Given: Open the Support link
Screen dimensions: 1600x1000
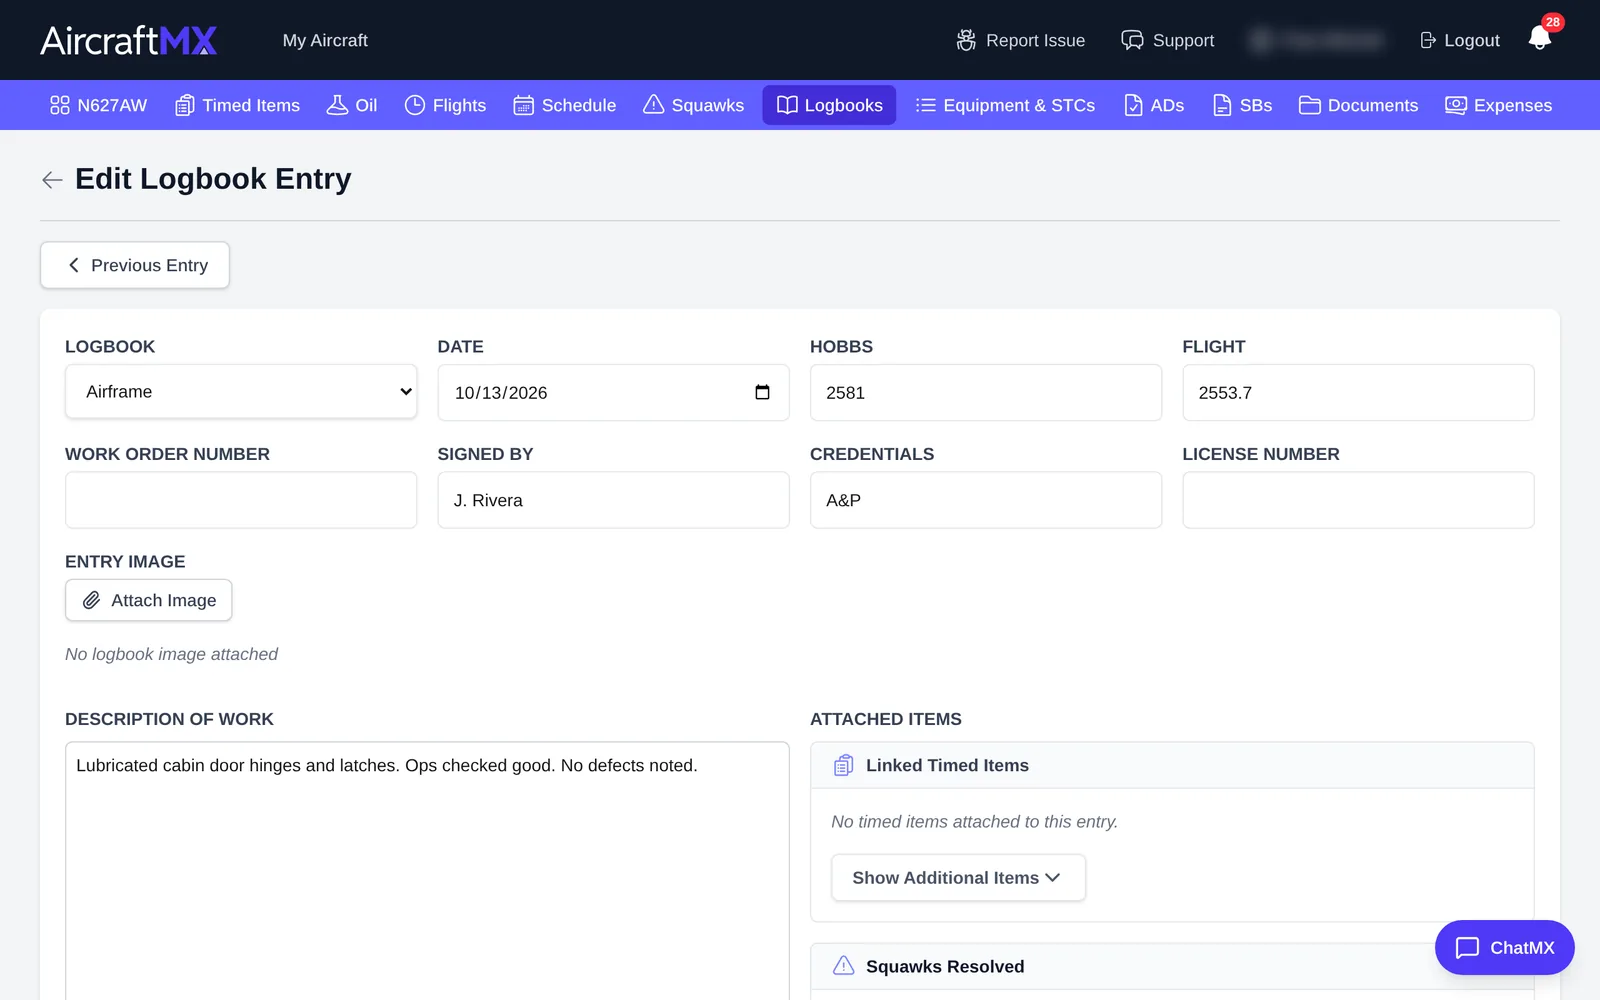Looking at the screenshot, I should point(1167,40).
